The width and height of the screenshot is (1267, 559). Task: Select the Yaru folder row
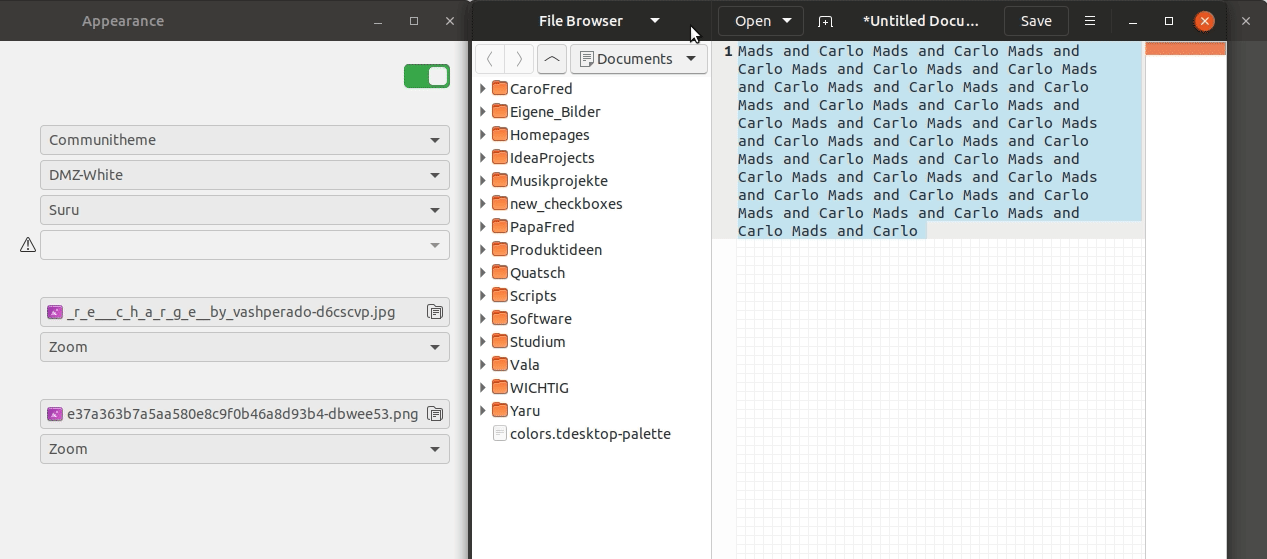point(591,410)
